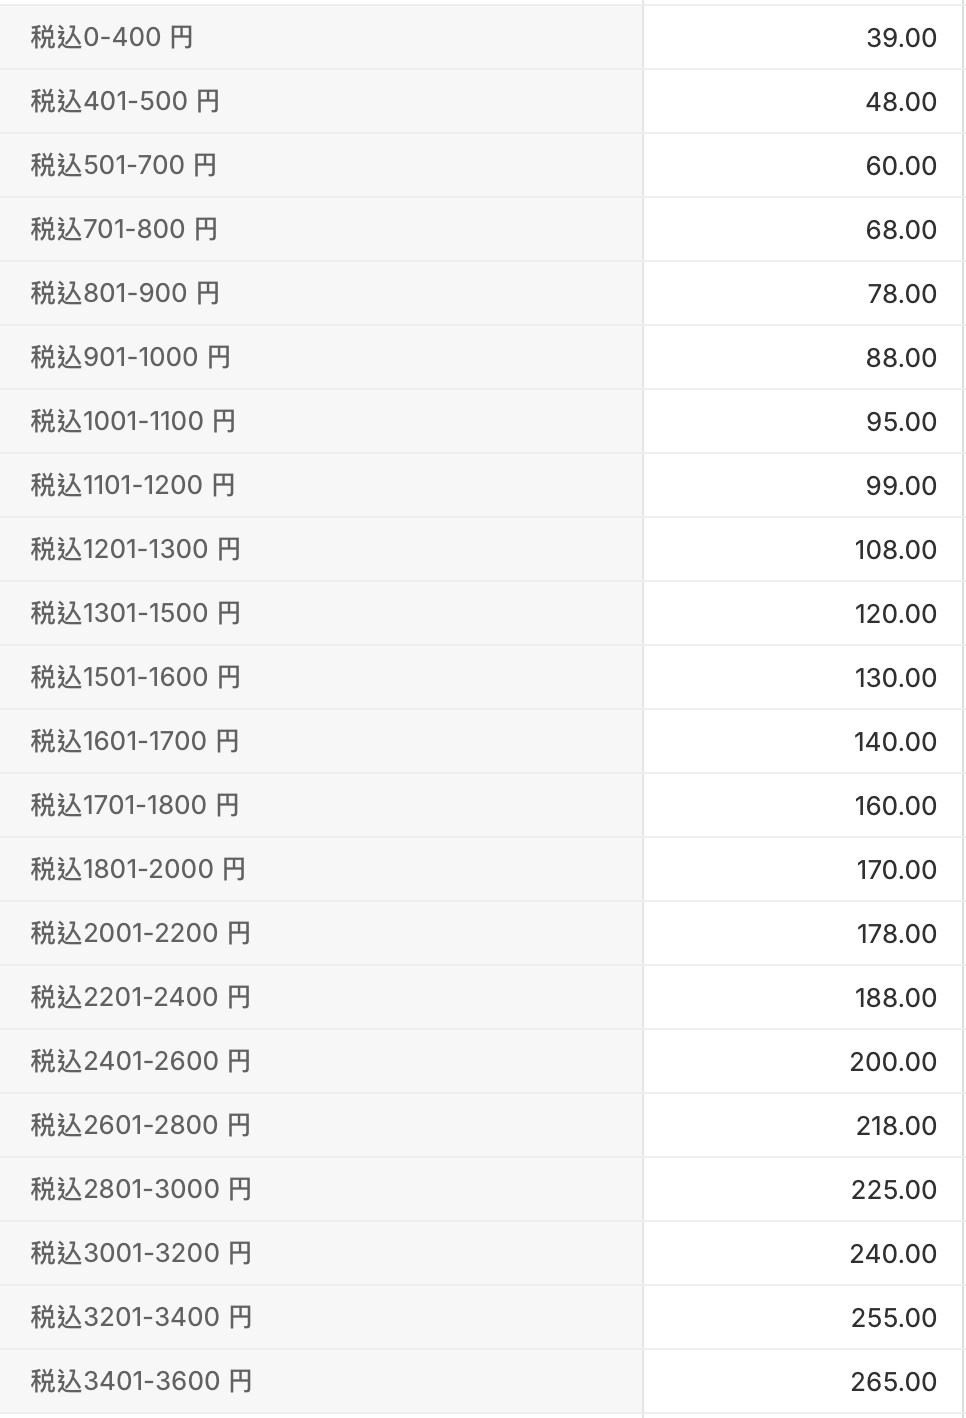Select the 税込1201-1300 円 row label

136,549
